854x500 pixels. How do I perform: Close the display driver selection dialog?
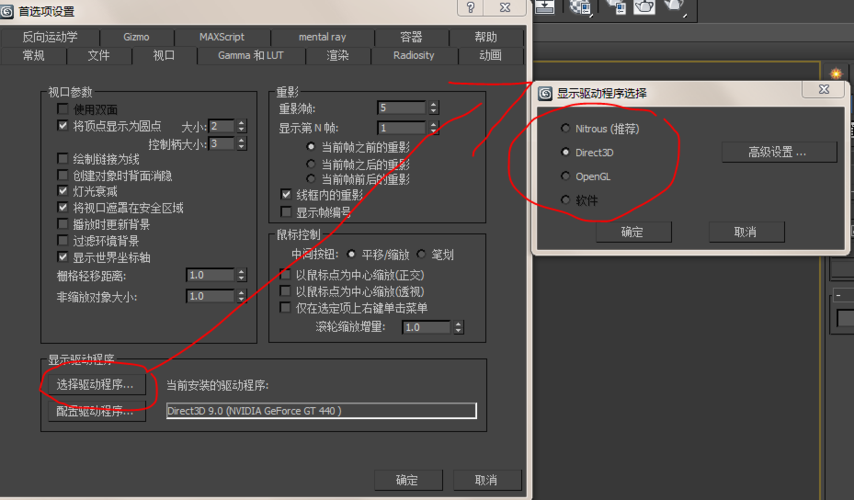824,89
